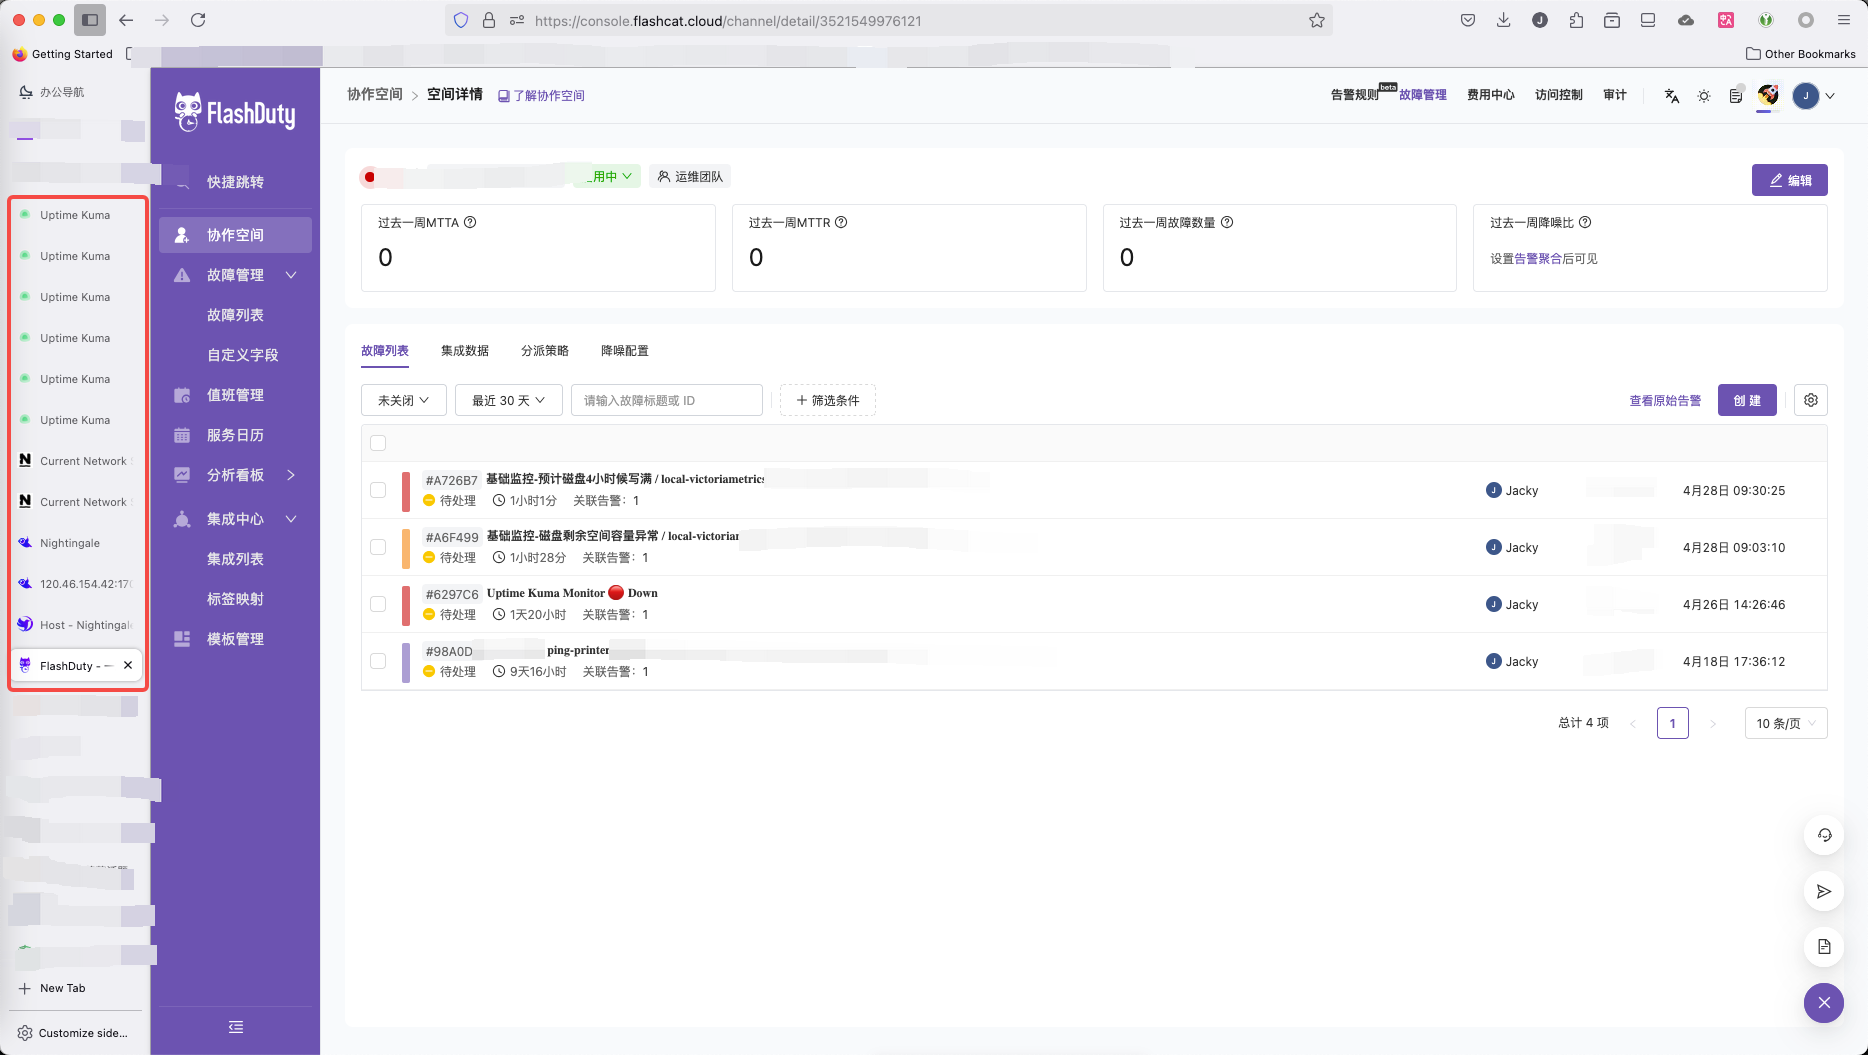Open the 10 条/页 page size dropdown
The width and height of the screenshot is (1868, 1055).
click(1786, 723)
